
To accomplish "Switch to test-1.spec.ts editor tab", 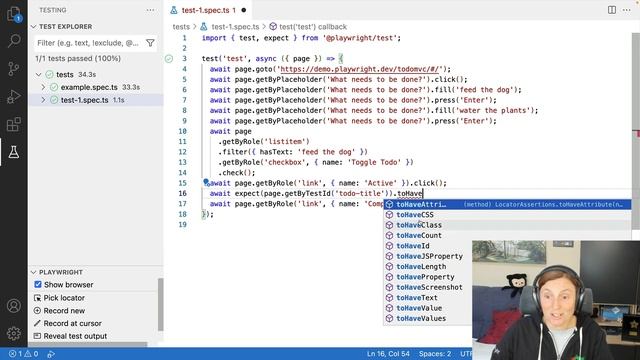I will 208,10.
